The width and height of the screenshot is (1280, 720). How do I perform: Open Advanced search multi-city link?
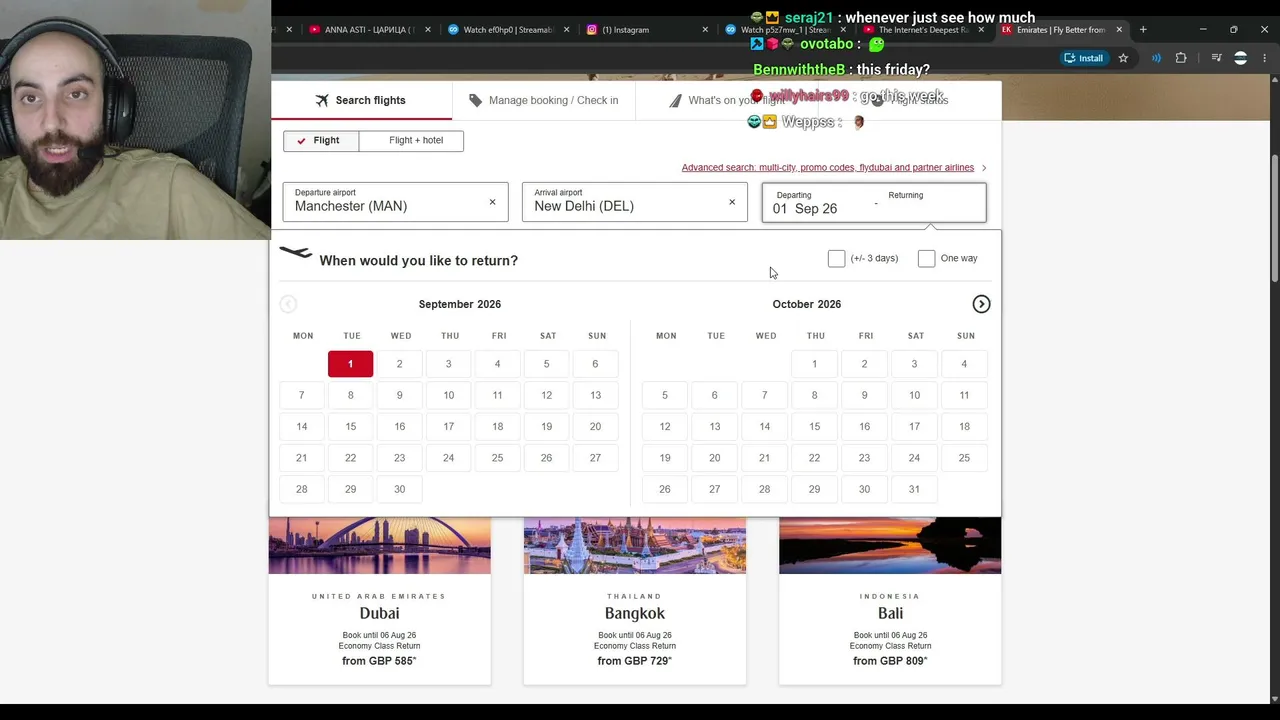(x=828, y=168)
